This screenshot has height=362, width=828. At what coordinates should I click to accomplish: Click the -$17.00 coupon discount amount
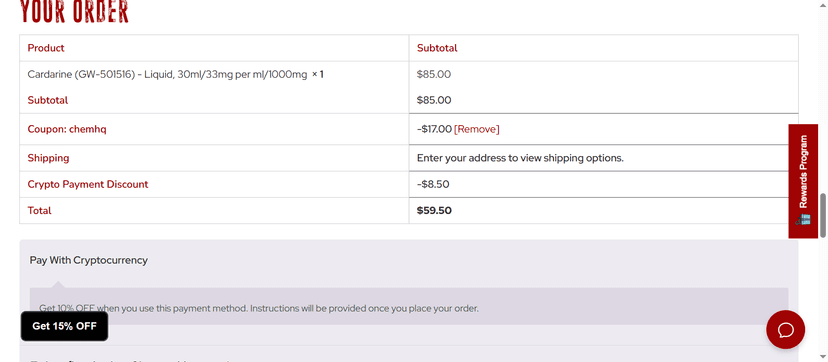pyautogui.click(x=434, y=129)
